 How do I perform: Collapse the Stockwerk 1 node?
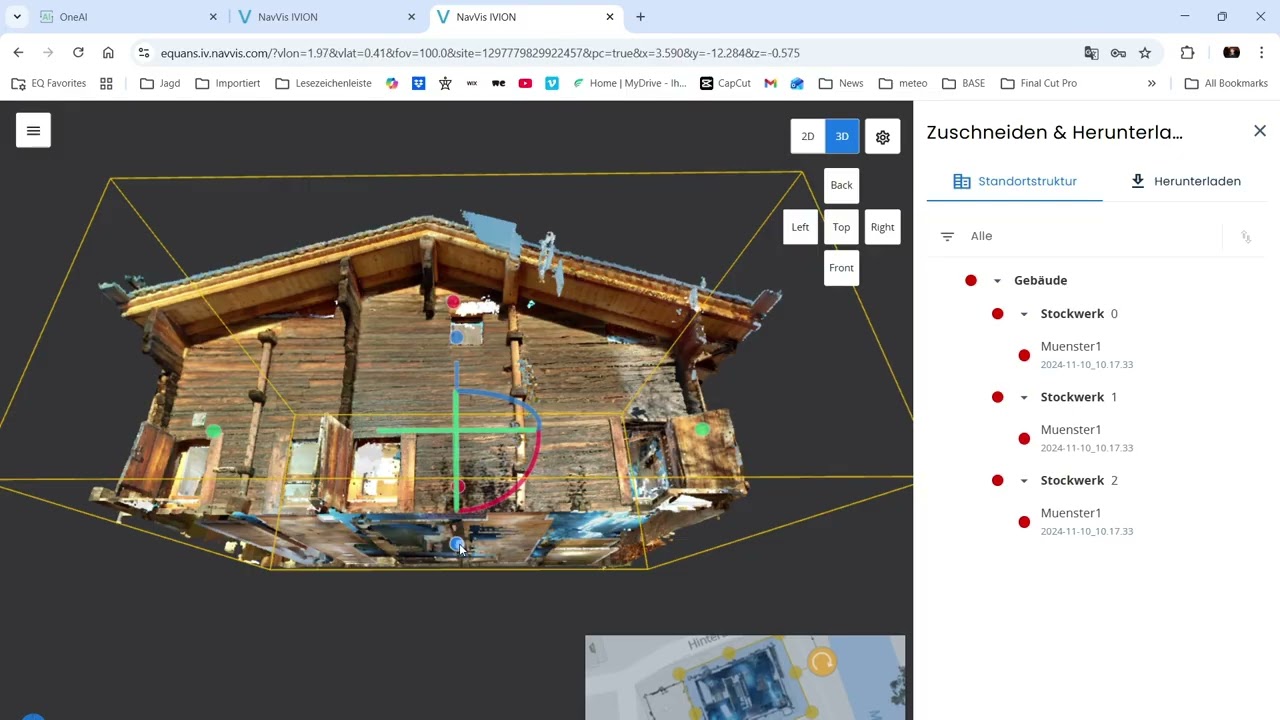coord(1024,397)
